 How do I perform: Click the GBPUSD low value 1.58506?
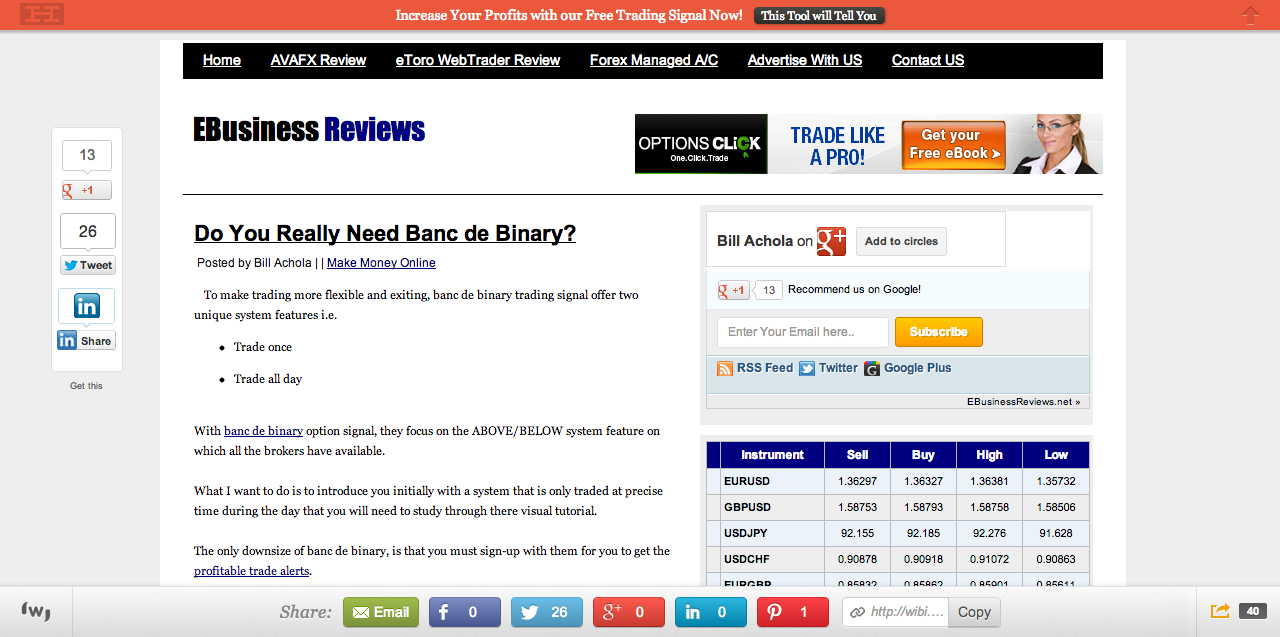pos(1056,508)
